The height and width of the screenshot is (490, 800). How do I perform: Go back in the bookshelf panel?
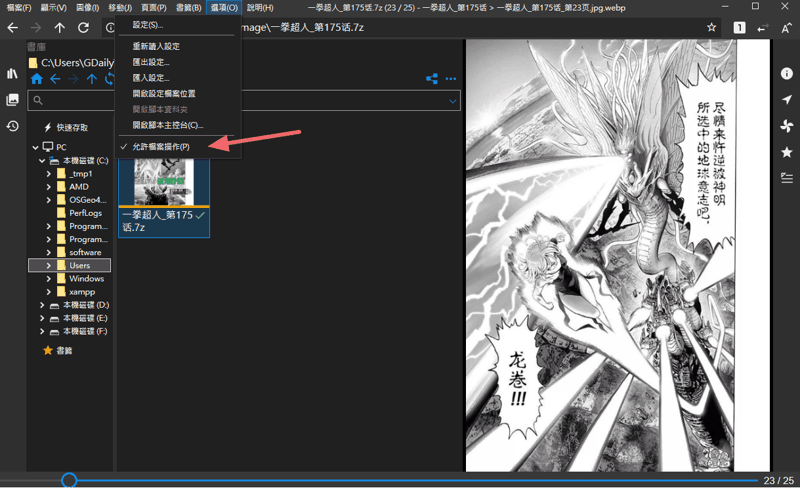coord(55,79)
